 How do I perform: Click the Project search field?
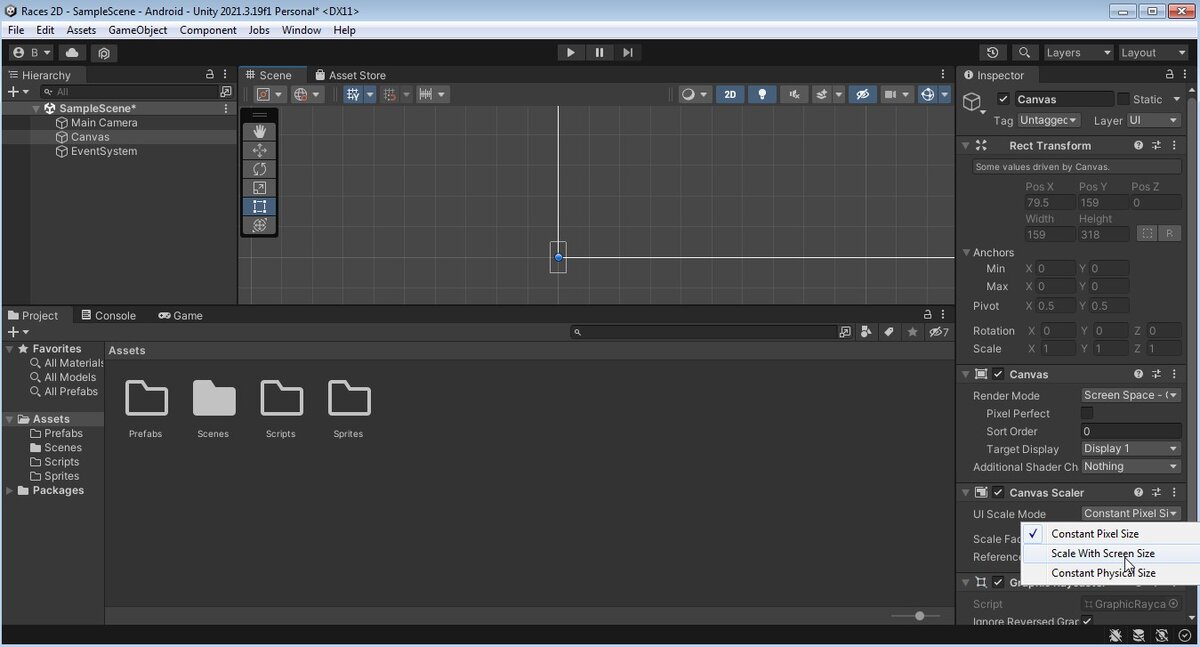[704, 332]
